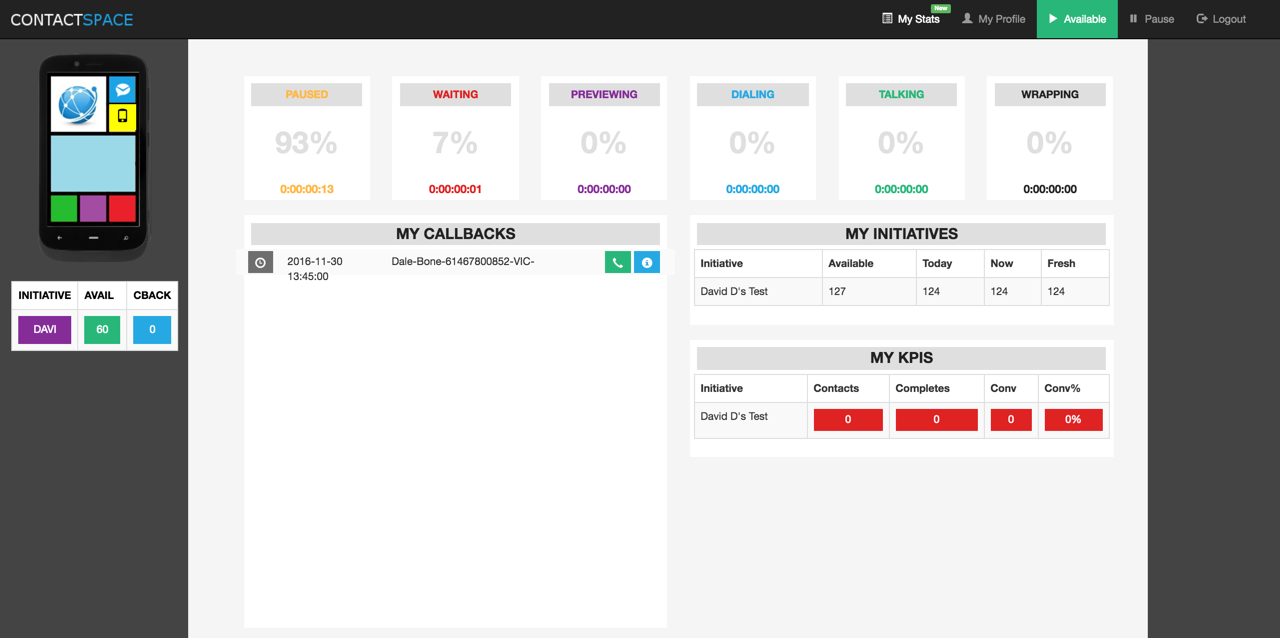Click the DIALING status card header
The width and height of the screenshot is (1280, 638).
(x=753, y=94)
